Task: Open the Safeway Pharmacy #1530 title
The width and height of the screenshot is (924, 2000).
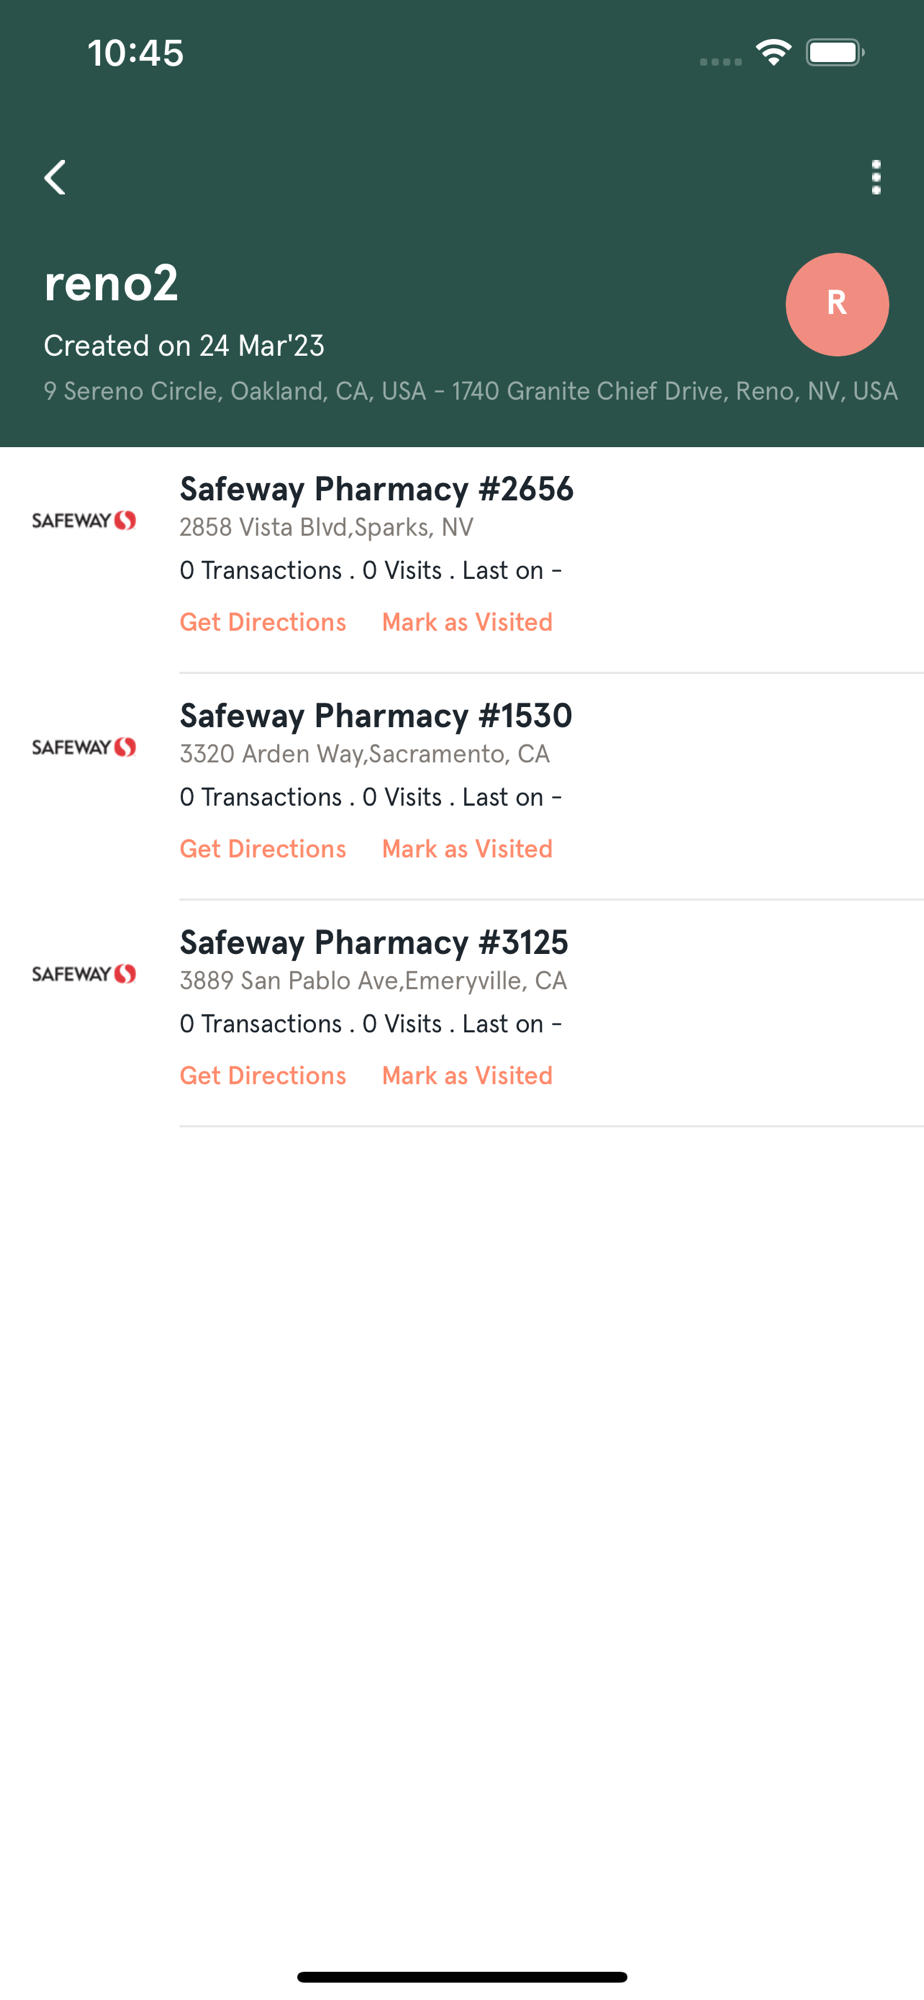Action: coord(376,716)
